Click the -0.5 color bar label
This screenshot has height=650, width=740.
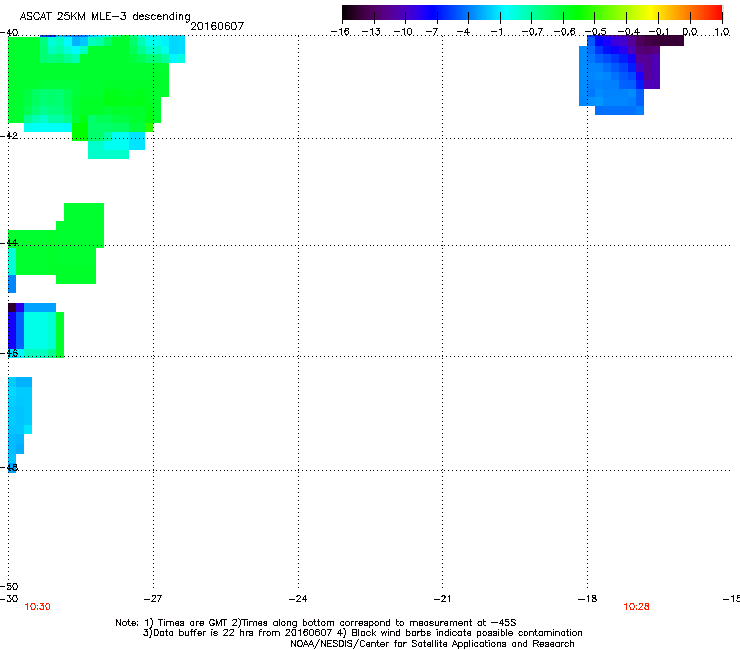click(x=595, y=32)
